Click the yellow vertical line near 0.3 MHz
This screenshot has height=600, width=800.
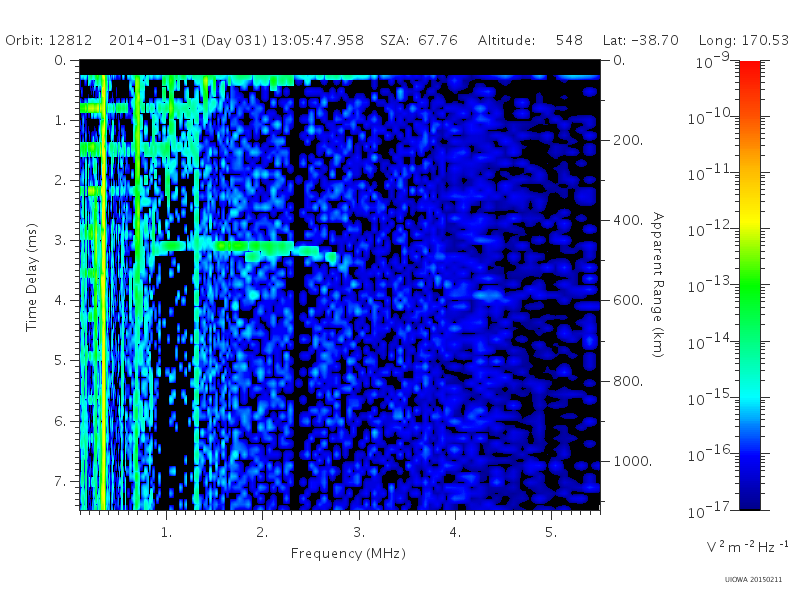coord(104,291)
